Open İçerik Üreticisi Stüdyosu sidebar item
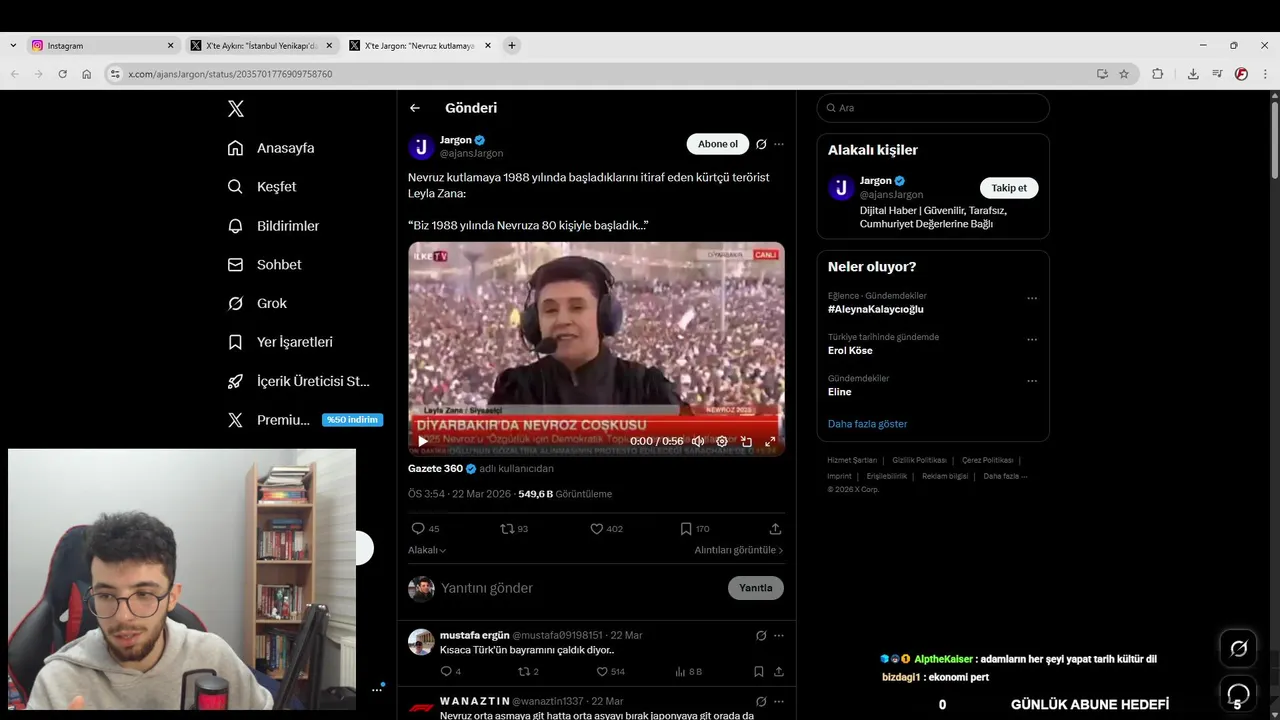Screen dimensions: 1280x720 pos(298,381)
